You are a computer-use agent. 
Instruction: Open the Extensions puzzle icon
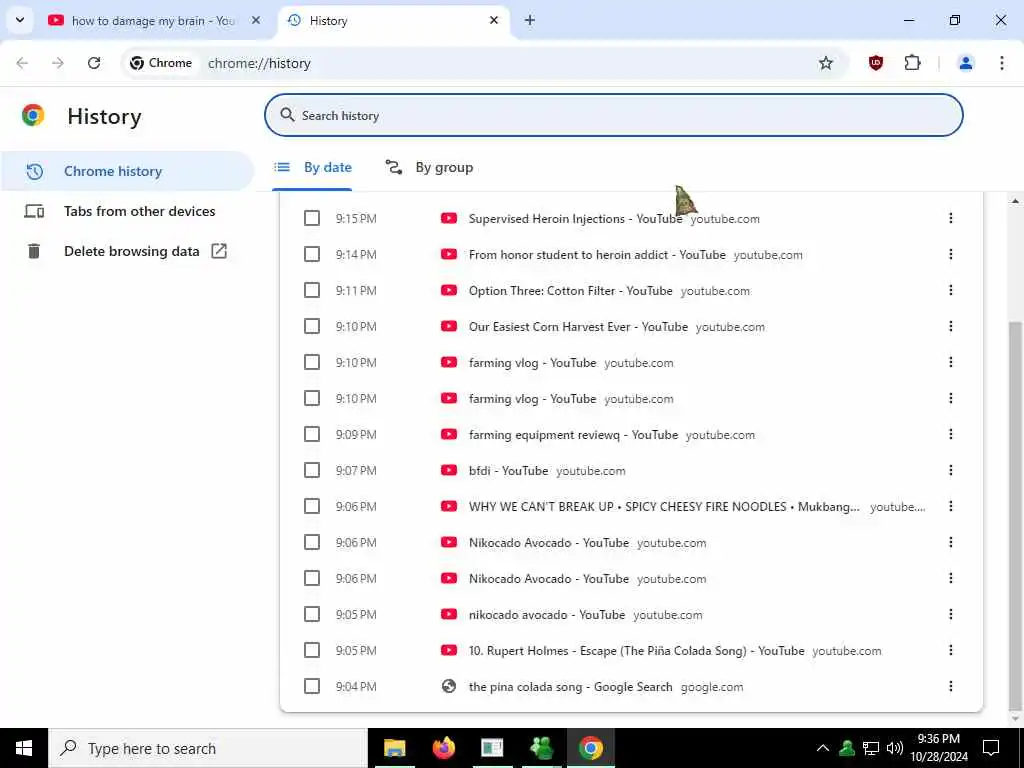[x=912, y=63]
